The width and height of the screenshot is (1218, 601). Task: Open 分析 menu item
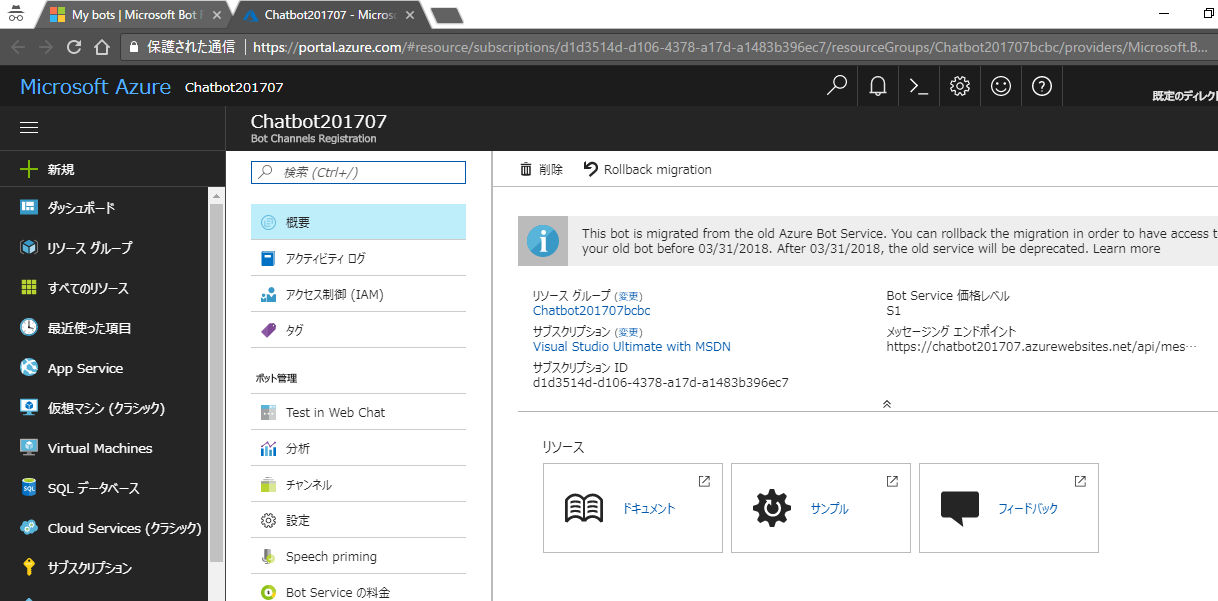click(358, 448)
